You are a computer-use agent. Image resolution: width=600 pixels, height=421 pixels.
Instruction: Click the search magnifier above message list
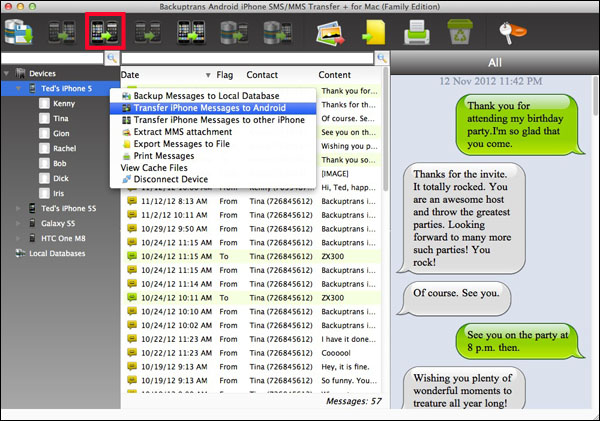pos(382,58)
